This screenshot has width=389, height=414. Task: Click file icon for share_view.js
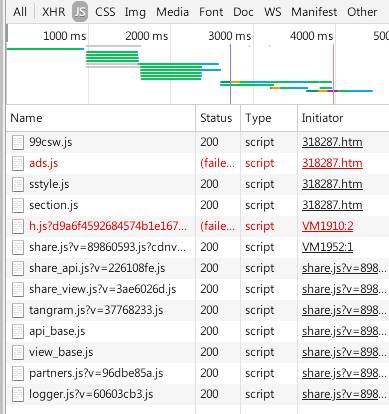point(18,289)
